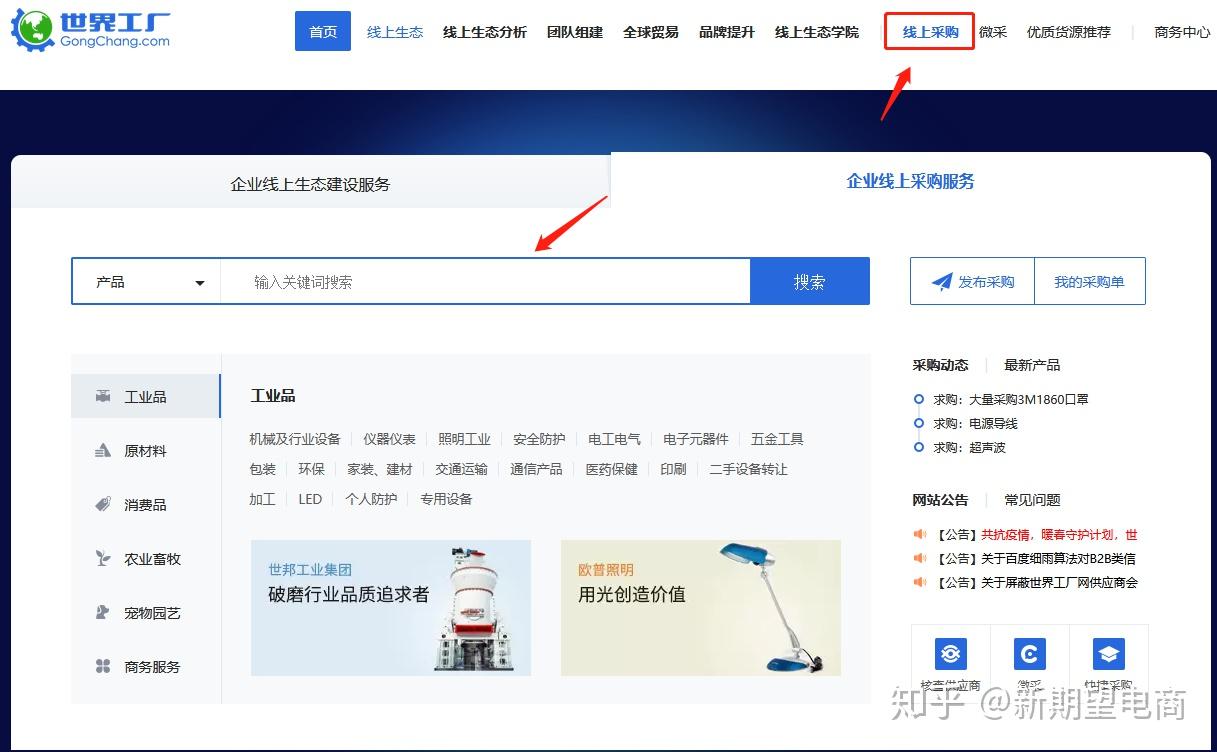Select the 原材料 category icon
Image resolution: width=1217 pixels, height=752 pixels.
103,451
